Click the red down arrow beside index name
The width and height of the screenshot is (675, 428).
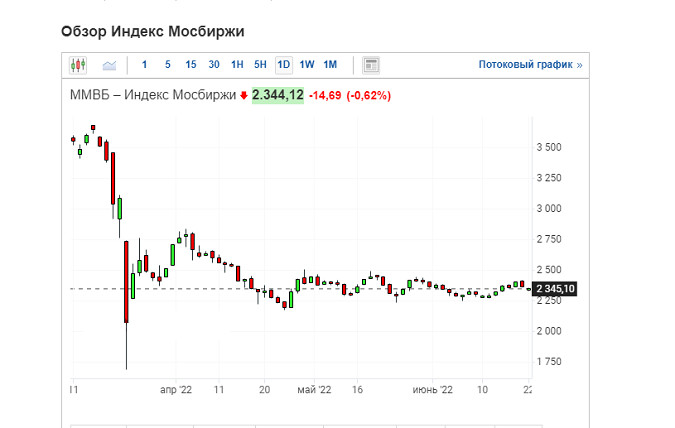point(244,96)
